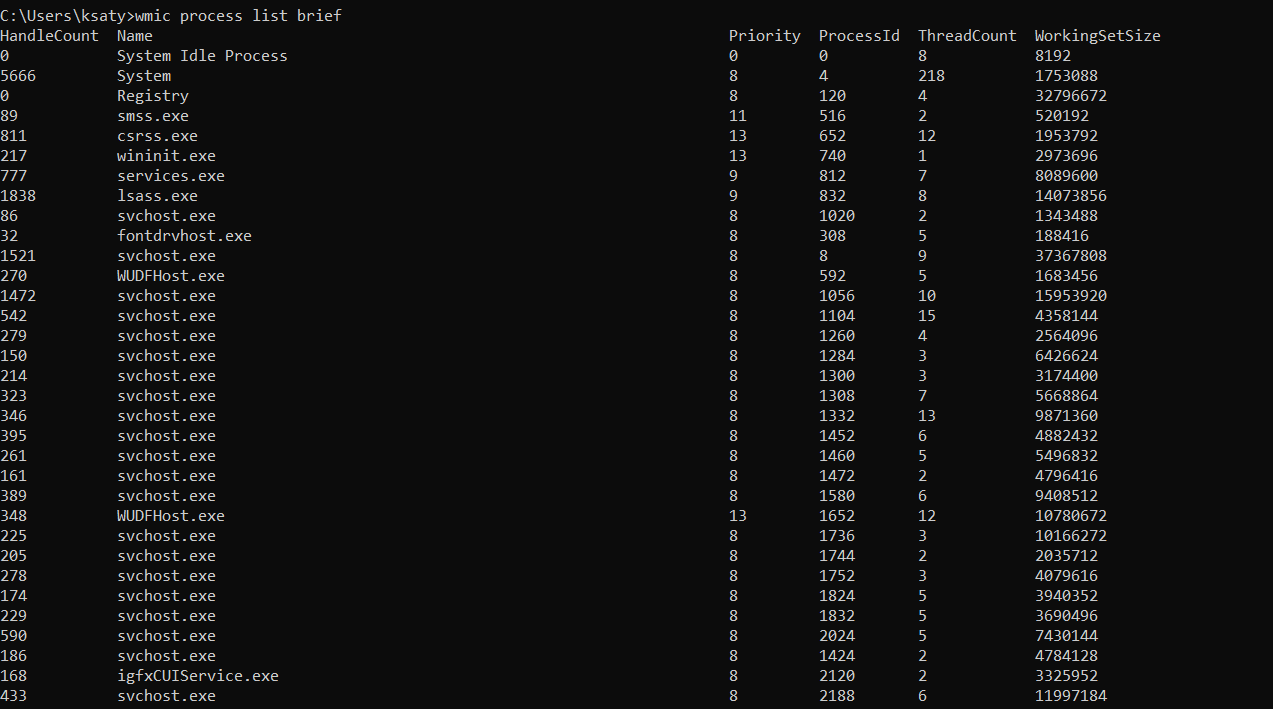Click the handle count 5666 for System
1273x709 pixels.
(x=18, y=76)
